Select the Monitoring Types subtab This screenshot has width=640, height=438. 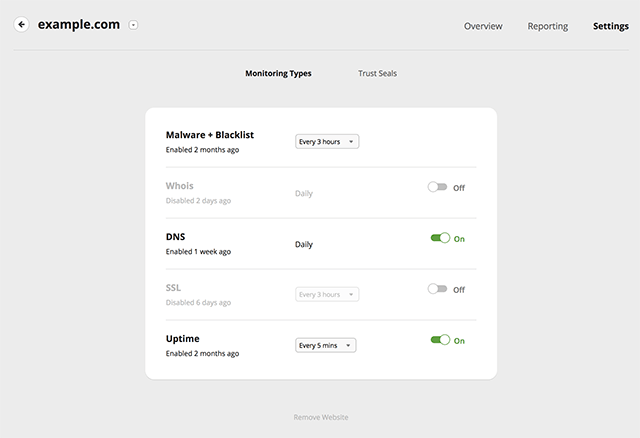tap(278, 73)
